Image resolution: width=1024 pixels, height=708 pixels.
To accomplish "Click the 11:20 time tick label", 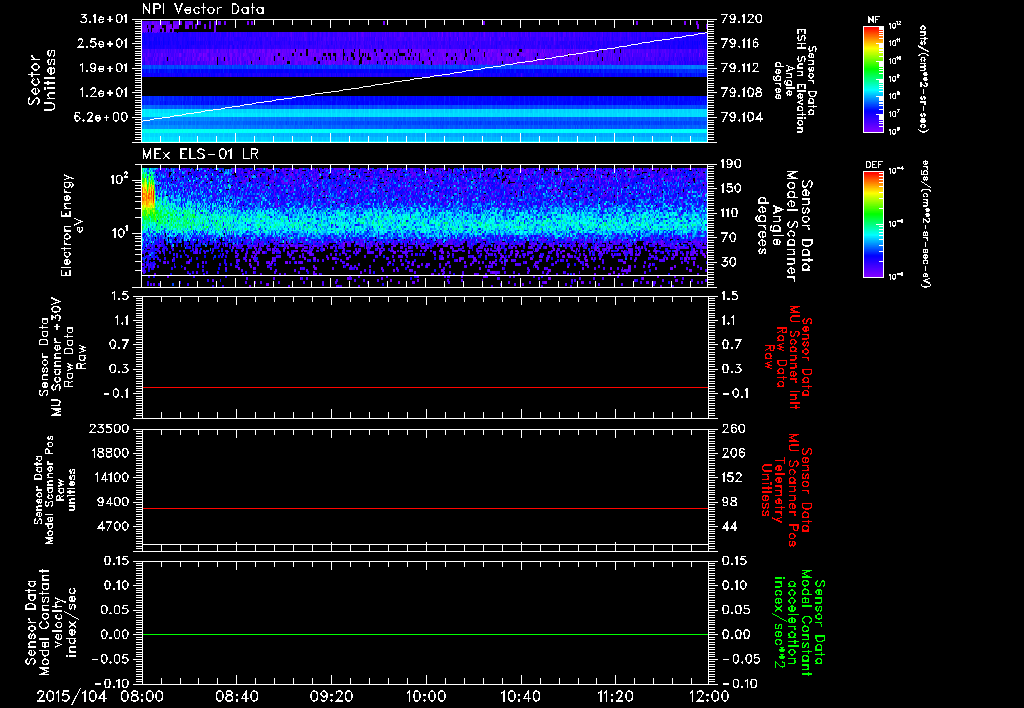I will (x=615, y=696).
